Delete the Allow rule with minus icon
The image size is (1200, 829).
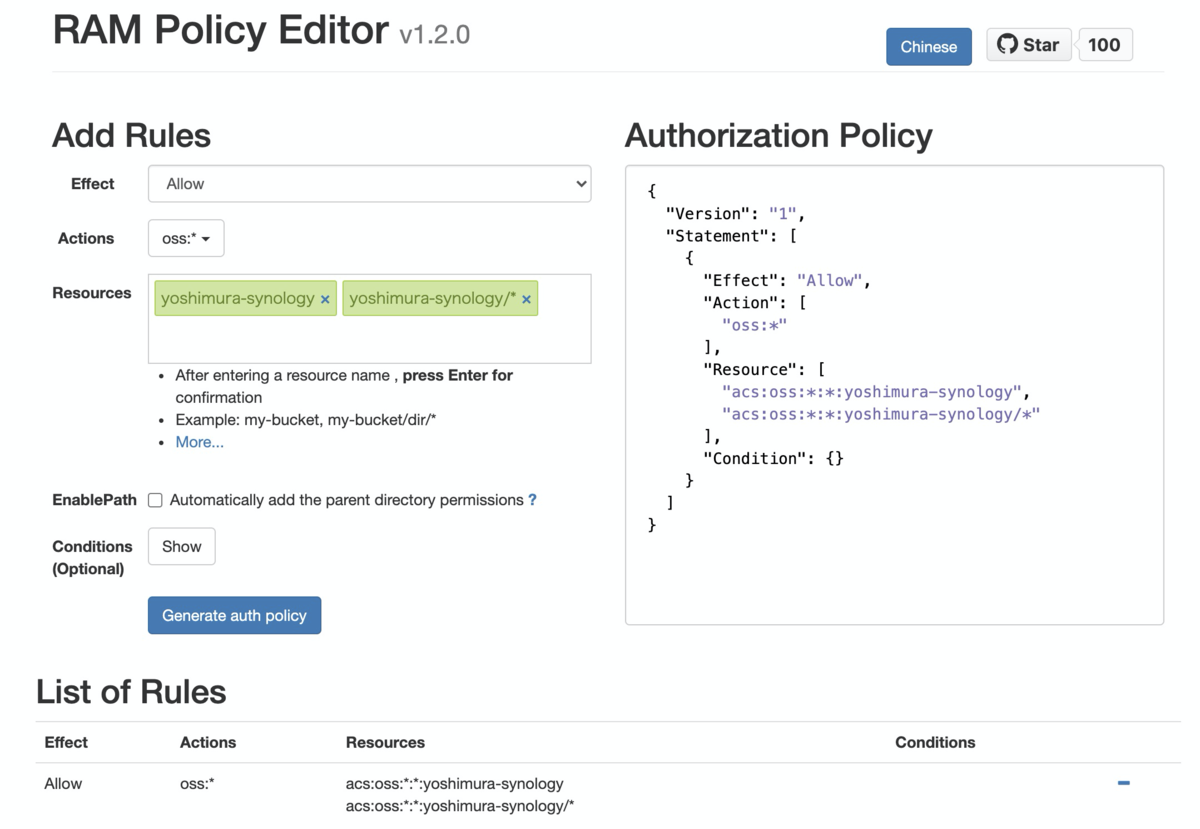1123,783
